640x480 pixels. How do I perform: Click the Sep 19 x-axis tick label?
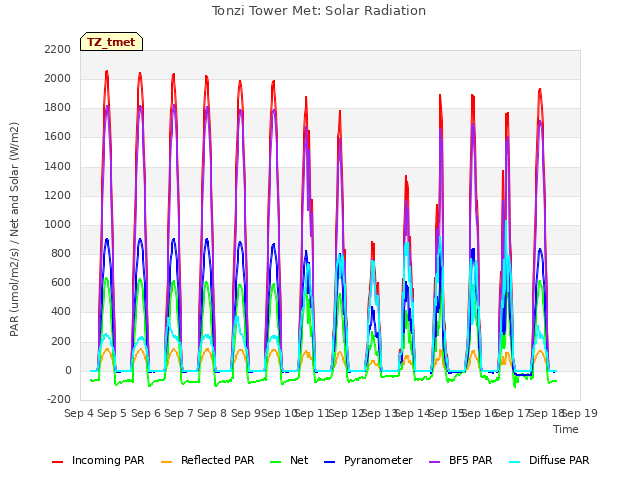(x=580, y=413)
